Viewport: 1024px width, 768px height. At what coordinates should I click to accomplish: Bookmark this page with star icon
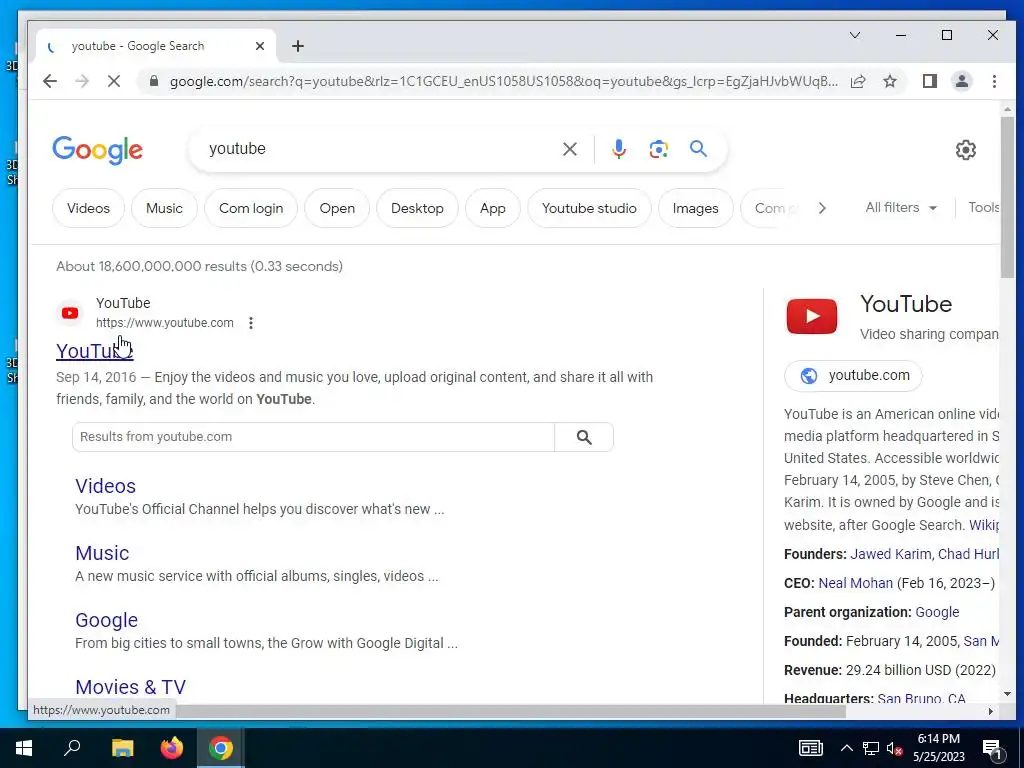coord(890,81)
